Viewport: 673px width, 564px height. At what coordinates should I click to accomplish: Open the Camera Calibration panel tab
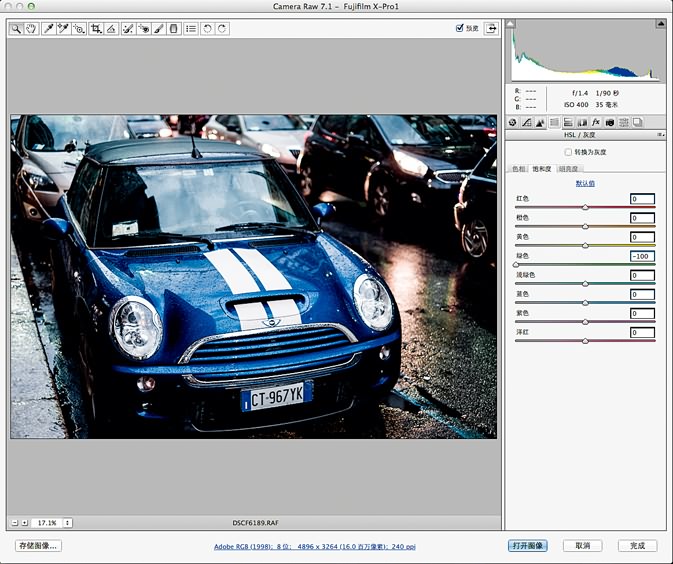click(x=610, y=123)
